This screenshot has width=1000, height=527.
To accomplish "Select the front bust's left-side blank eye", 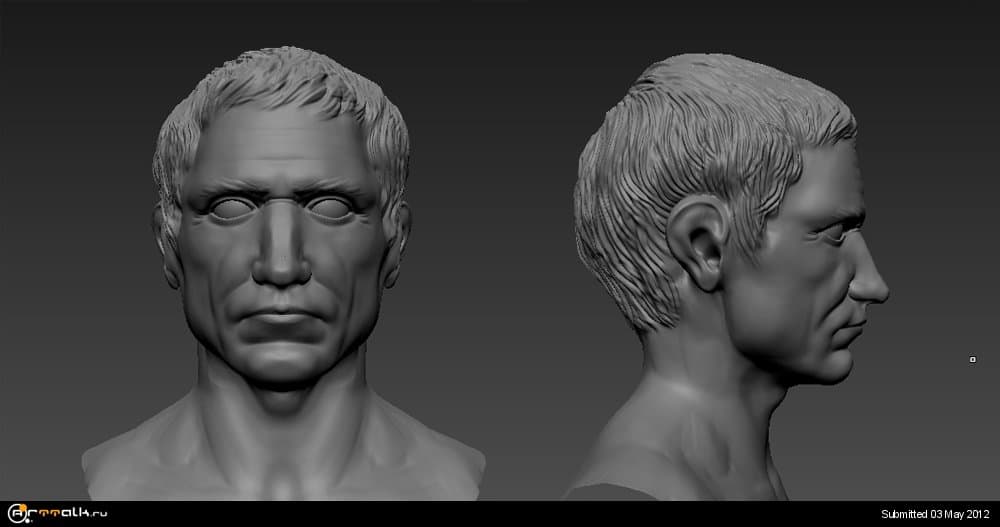I will click(227, 208).
